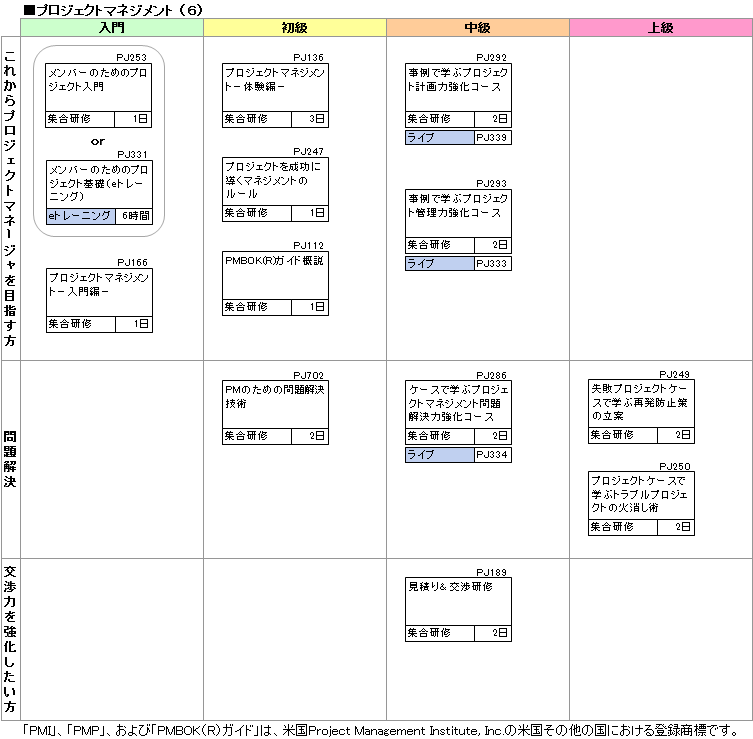
Task: Click course code PJ293
Action: pyautogui.click(x=491, y=183)
